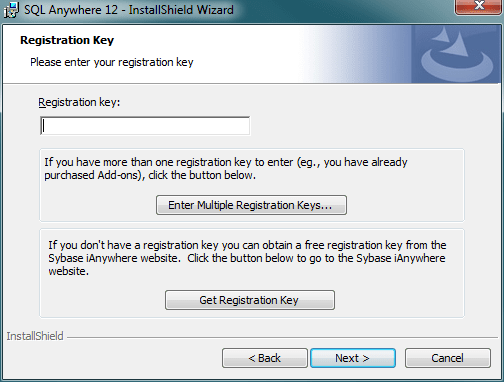Viewport: 504px width, 382px height.
Task: Click the word "website." ending second paragraph
Action: 69,271
